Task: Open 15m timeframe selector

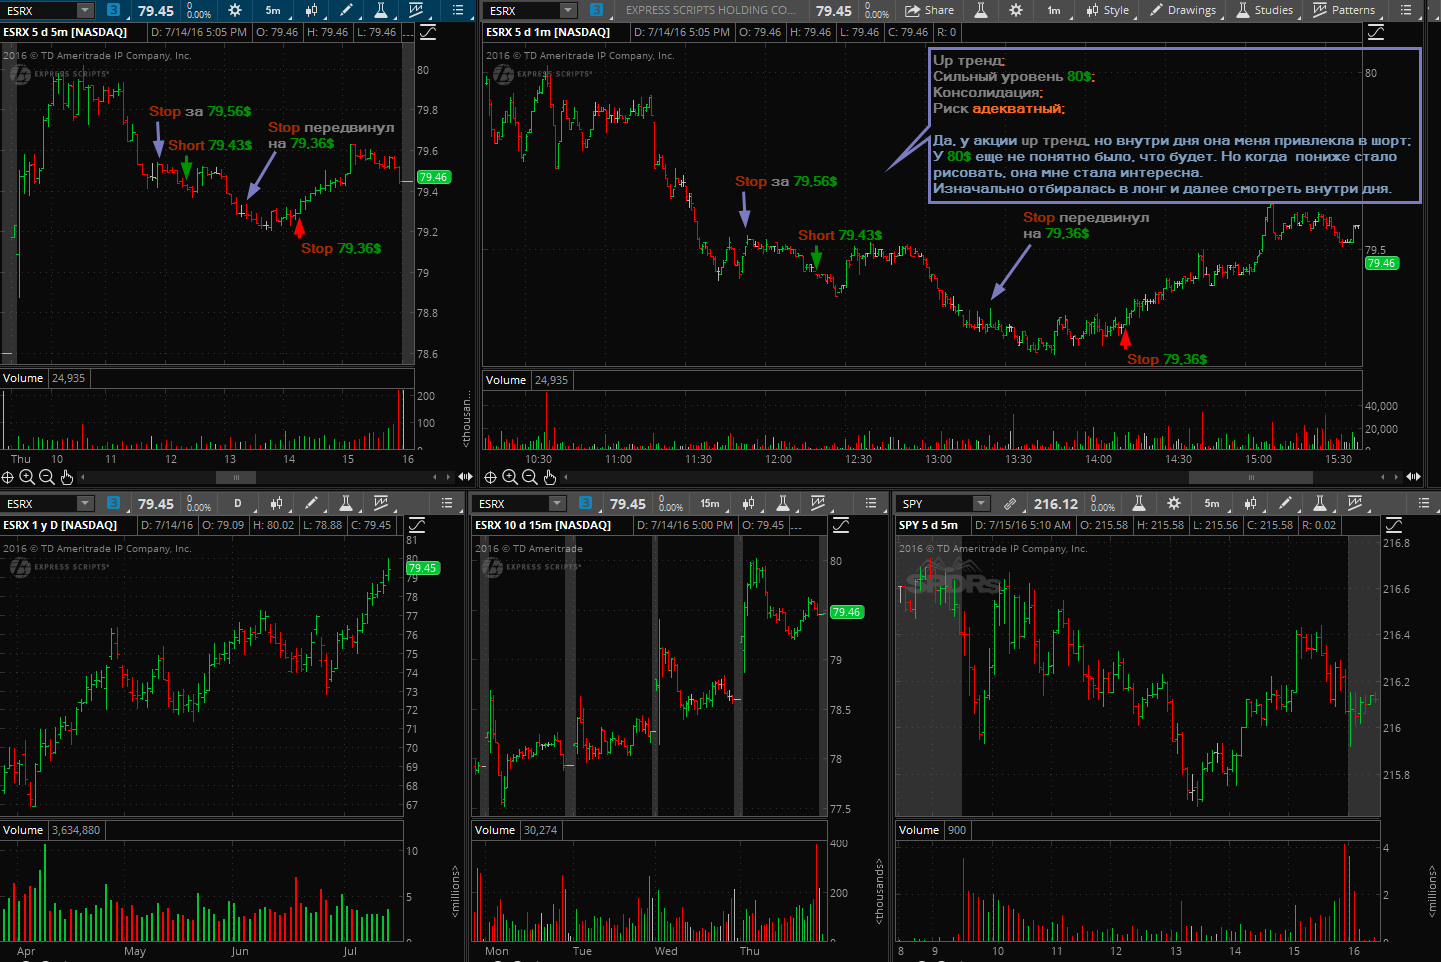Action: (x=710, y=503)
